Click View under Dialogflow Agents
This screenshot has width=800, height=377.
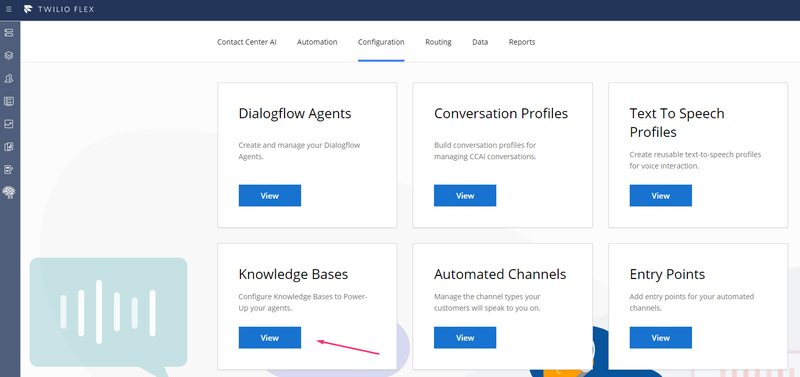point(269,195)
